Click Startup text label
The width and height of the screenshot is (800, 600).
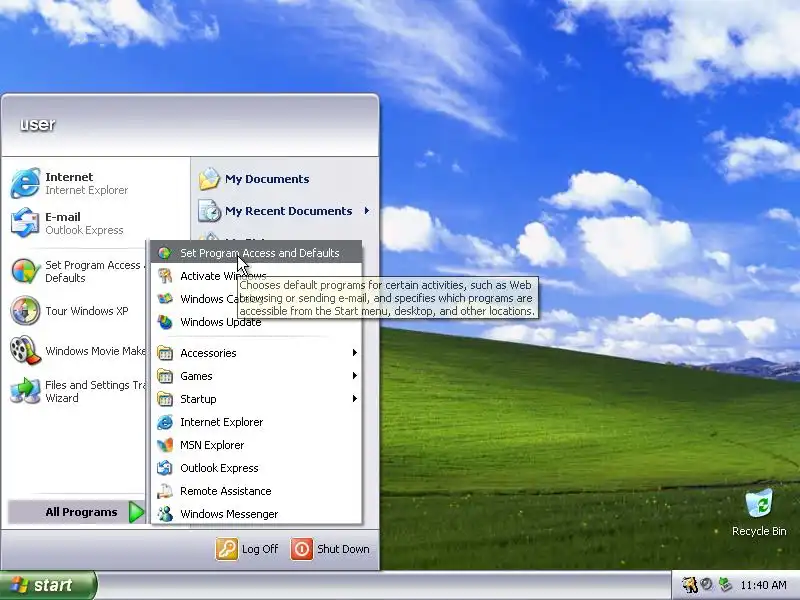pos(198,399)
